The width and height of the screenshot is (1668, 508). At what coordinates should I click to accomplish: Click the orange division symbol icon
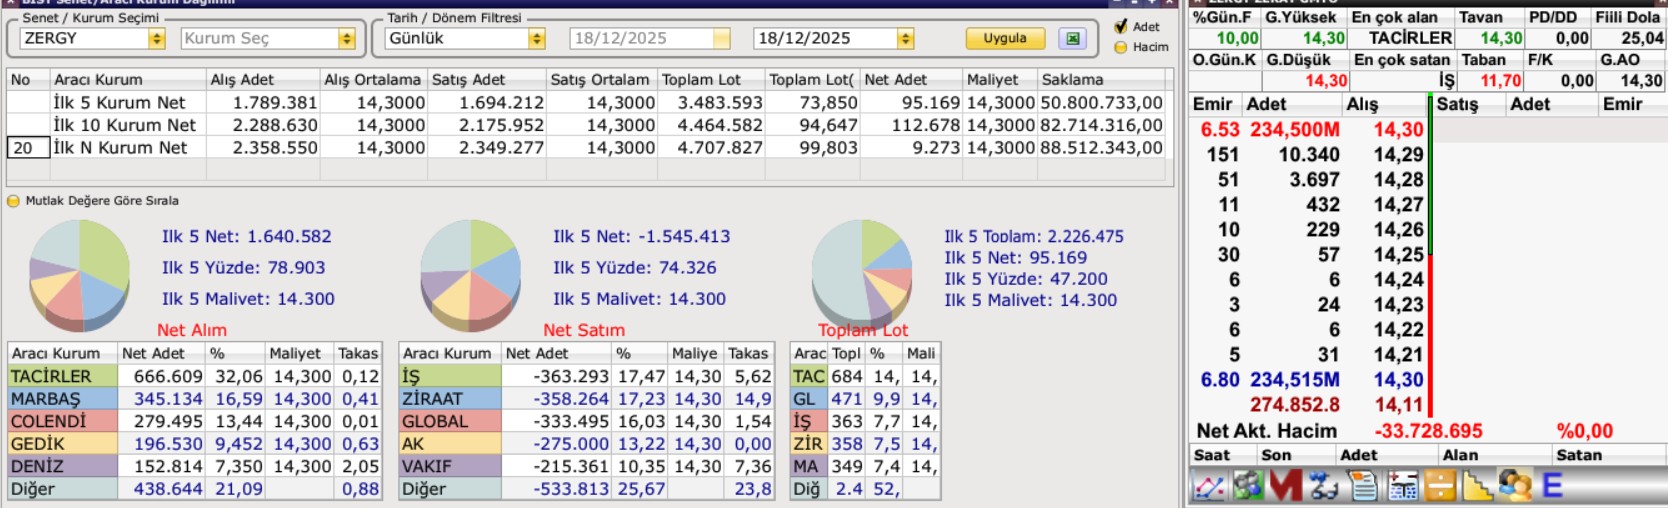tap(1440, 487)
